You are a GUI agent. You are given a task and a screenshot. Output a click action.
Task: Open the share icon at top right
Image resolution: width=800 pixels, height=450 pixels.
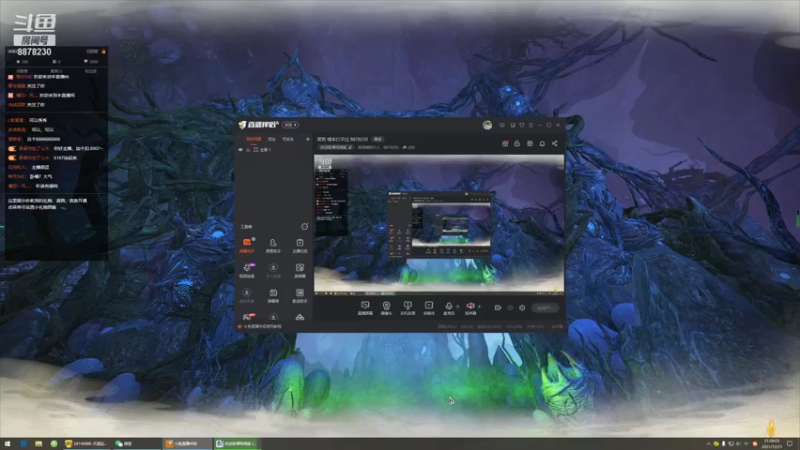tap(555, 143)
